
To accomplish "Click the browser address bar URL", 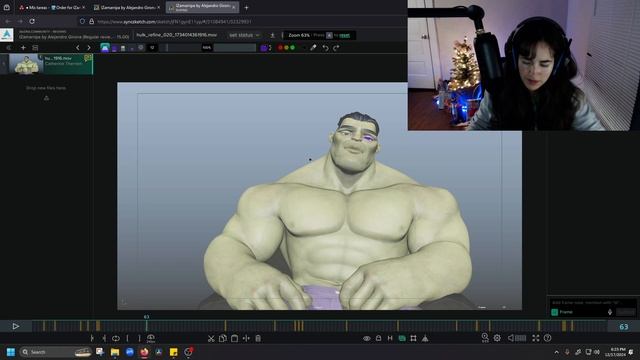I will pyautogui.click(x=175, y=22).
